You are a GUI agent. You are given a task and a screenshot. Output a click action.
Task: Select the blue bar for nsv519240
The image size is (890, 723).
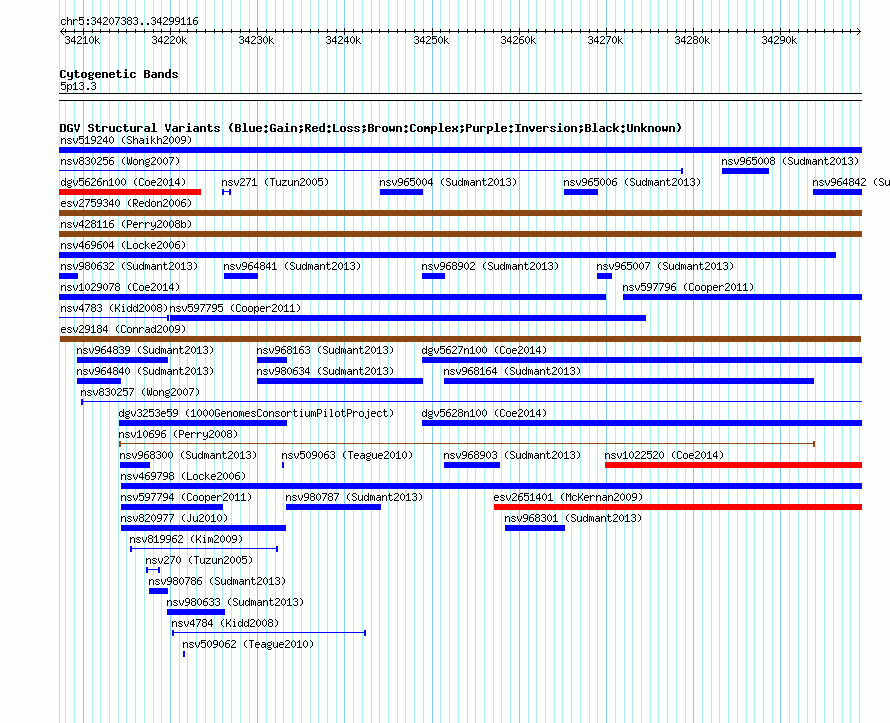pos(460,150)
